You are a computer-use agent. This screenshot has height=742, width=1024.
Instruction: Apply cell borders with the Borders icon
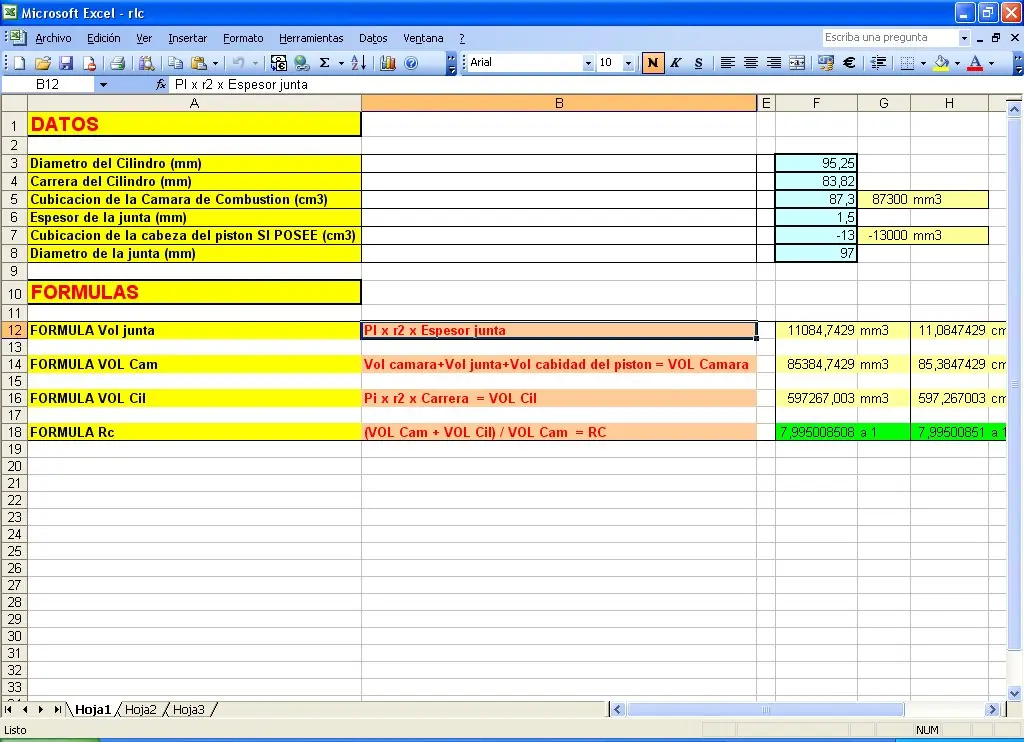tap(907, 63)
